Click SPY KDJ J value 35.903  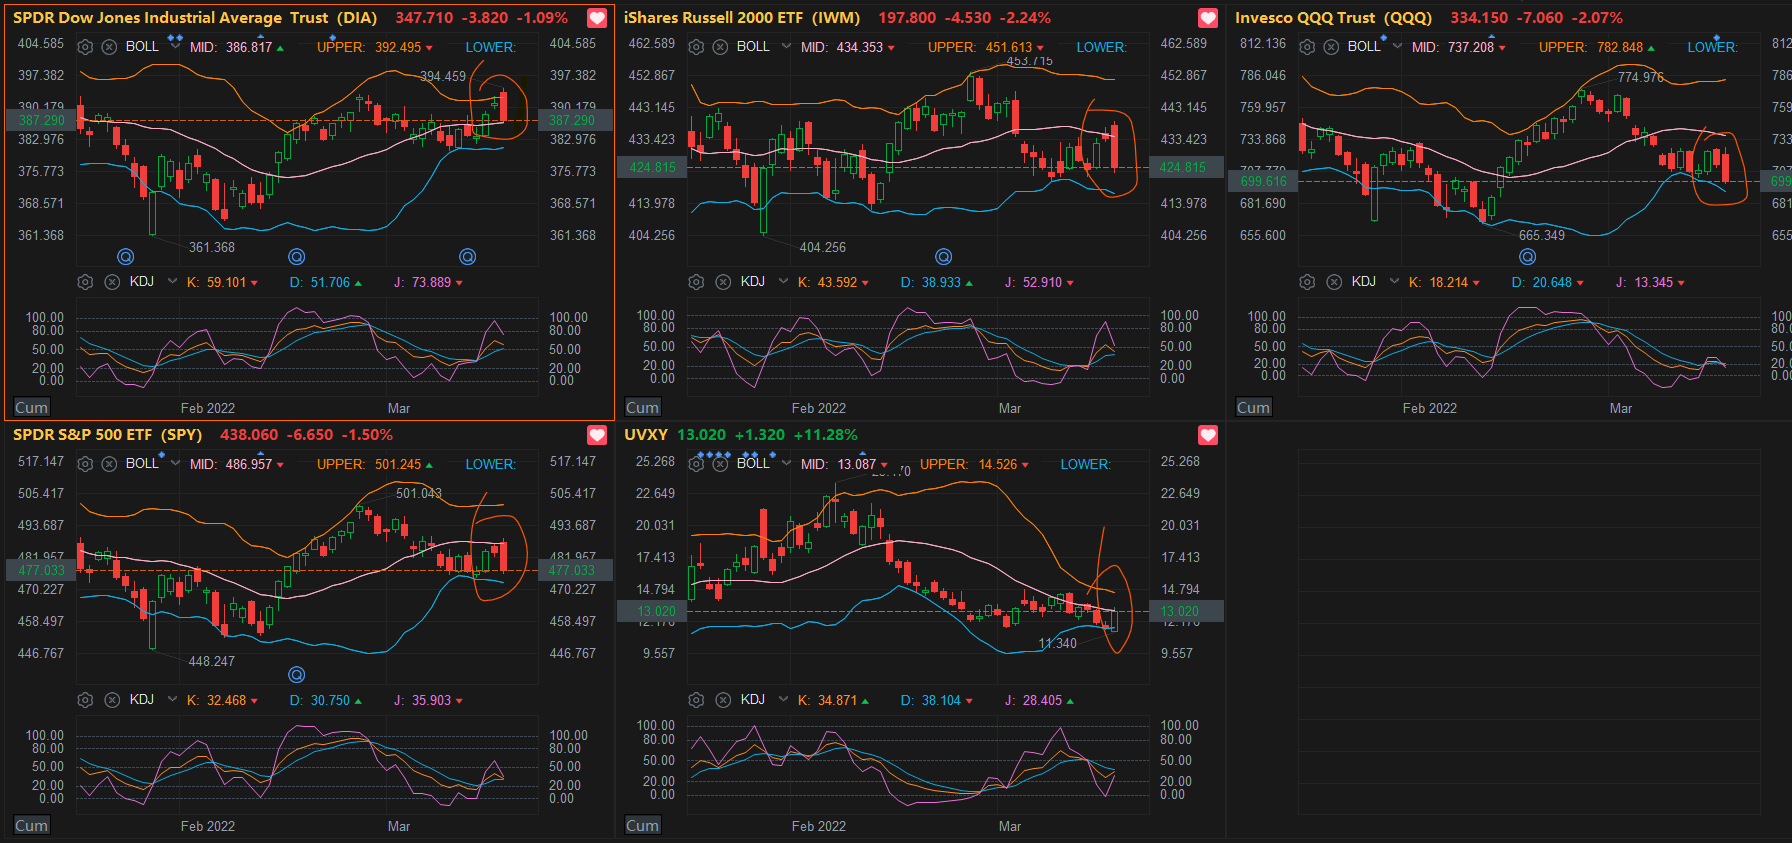pyautogui.click(x=432, y=700)
